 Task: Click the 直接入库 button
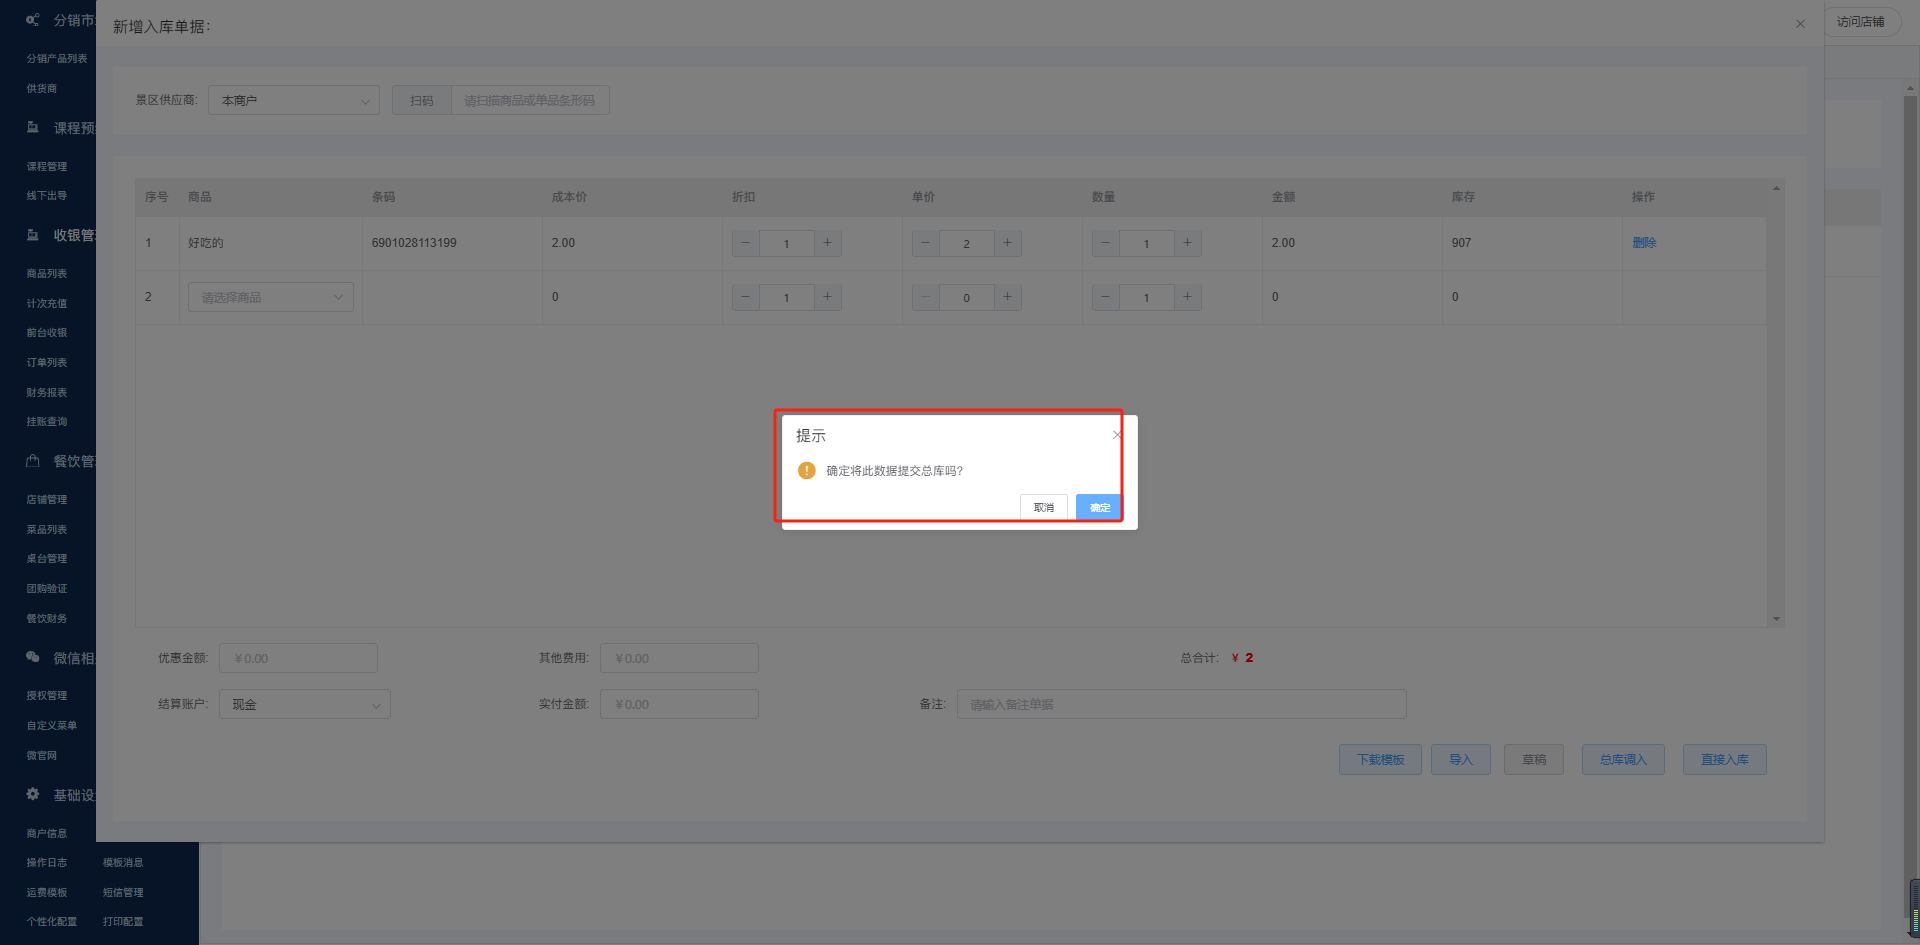tap(1724, 760)
